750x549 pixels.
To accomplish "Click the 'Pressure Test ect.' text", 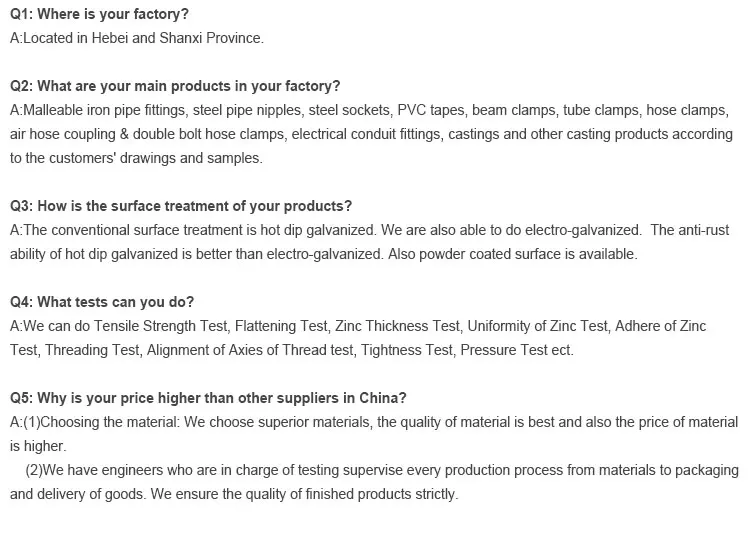I will pyautogui.click(x=517, y=350).
